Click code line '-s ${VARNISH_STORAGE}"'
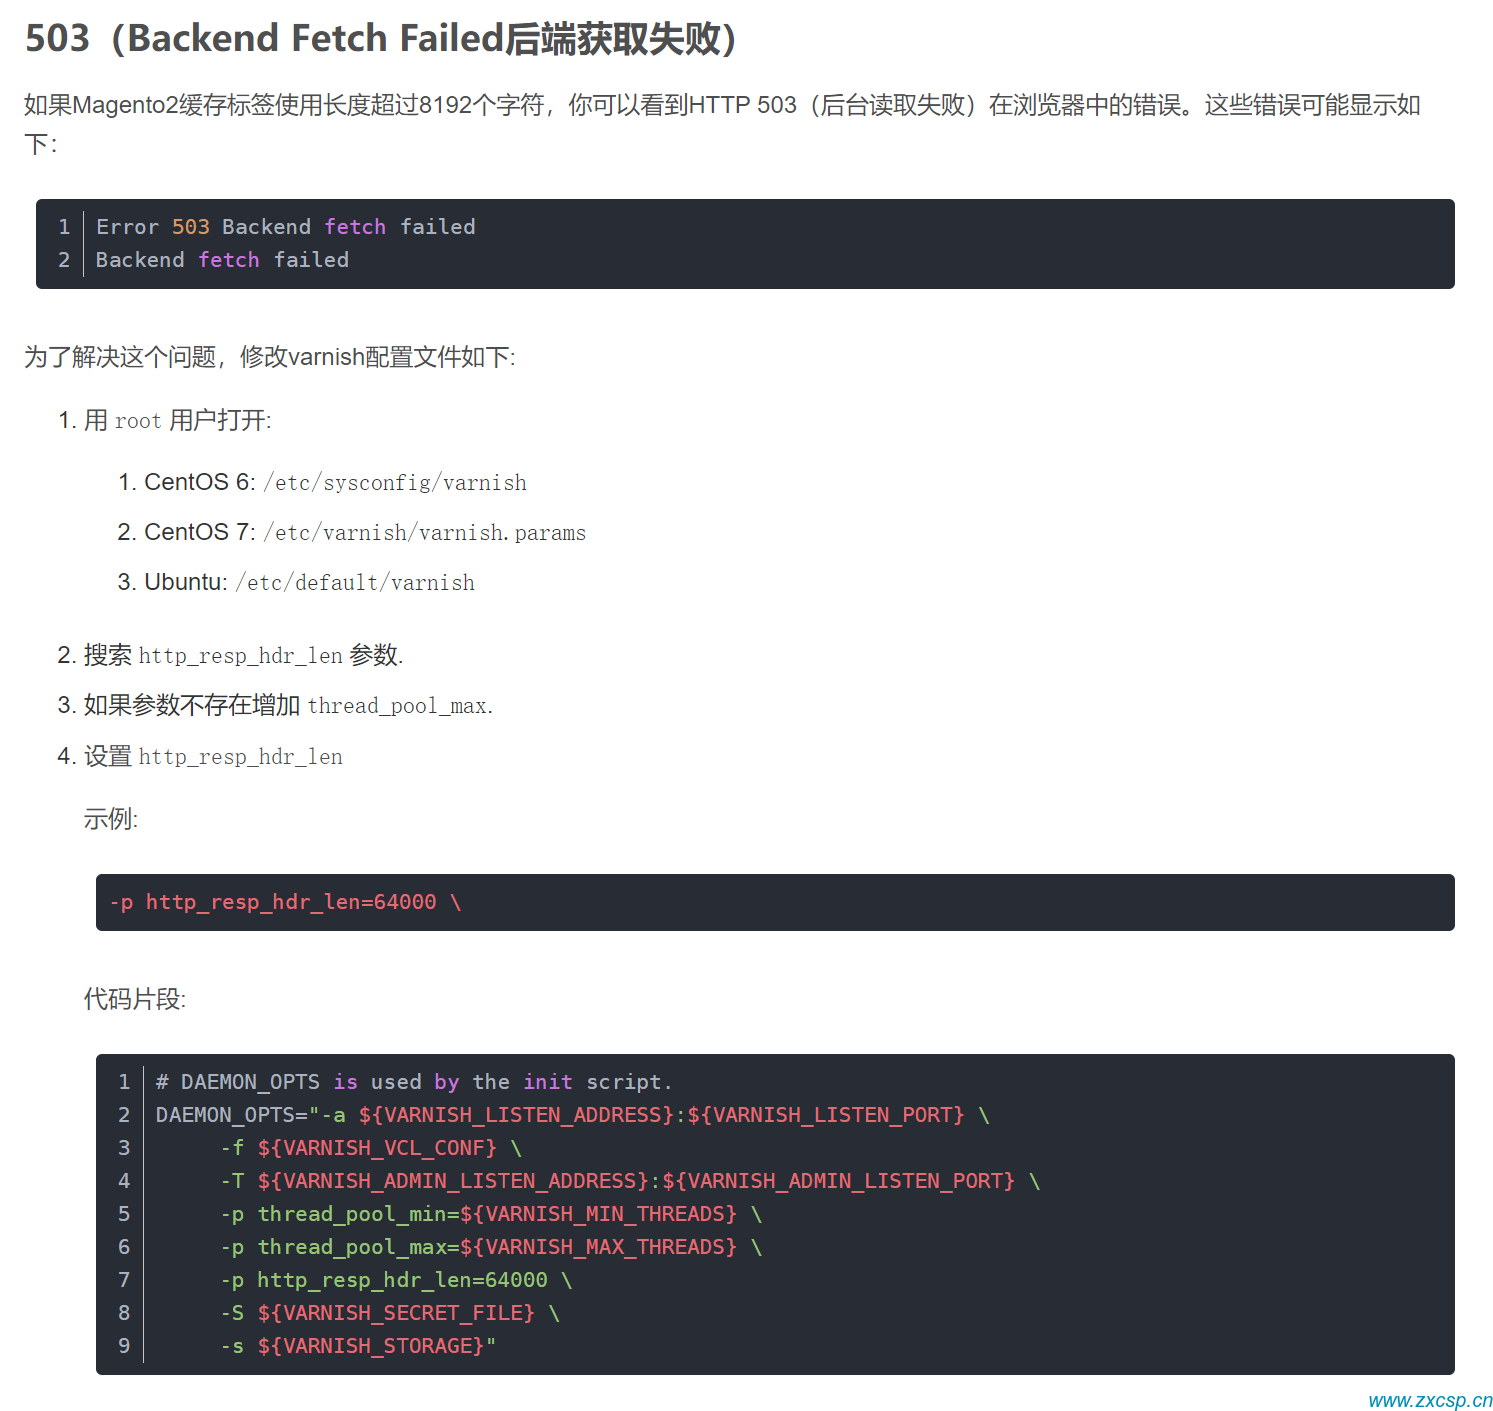 [358, 1346]
